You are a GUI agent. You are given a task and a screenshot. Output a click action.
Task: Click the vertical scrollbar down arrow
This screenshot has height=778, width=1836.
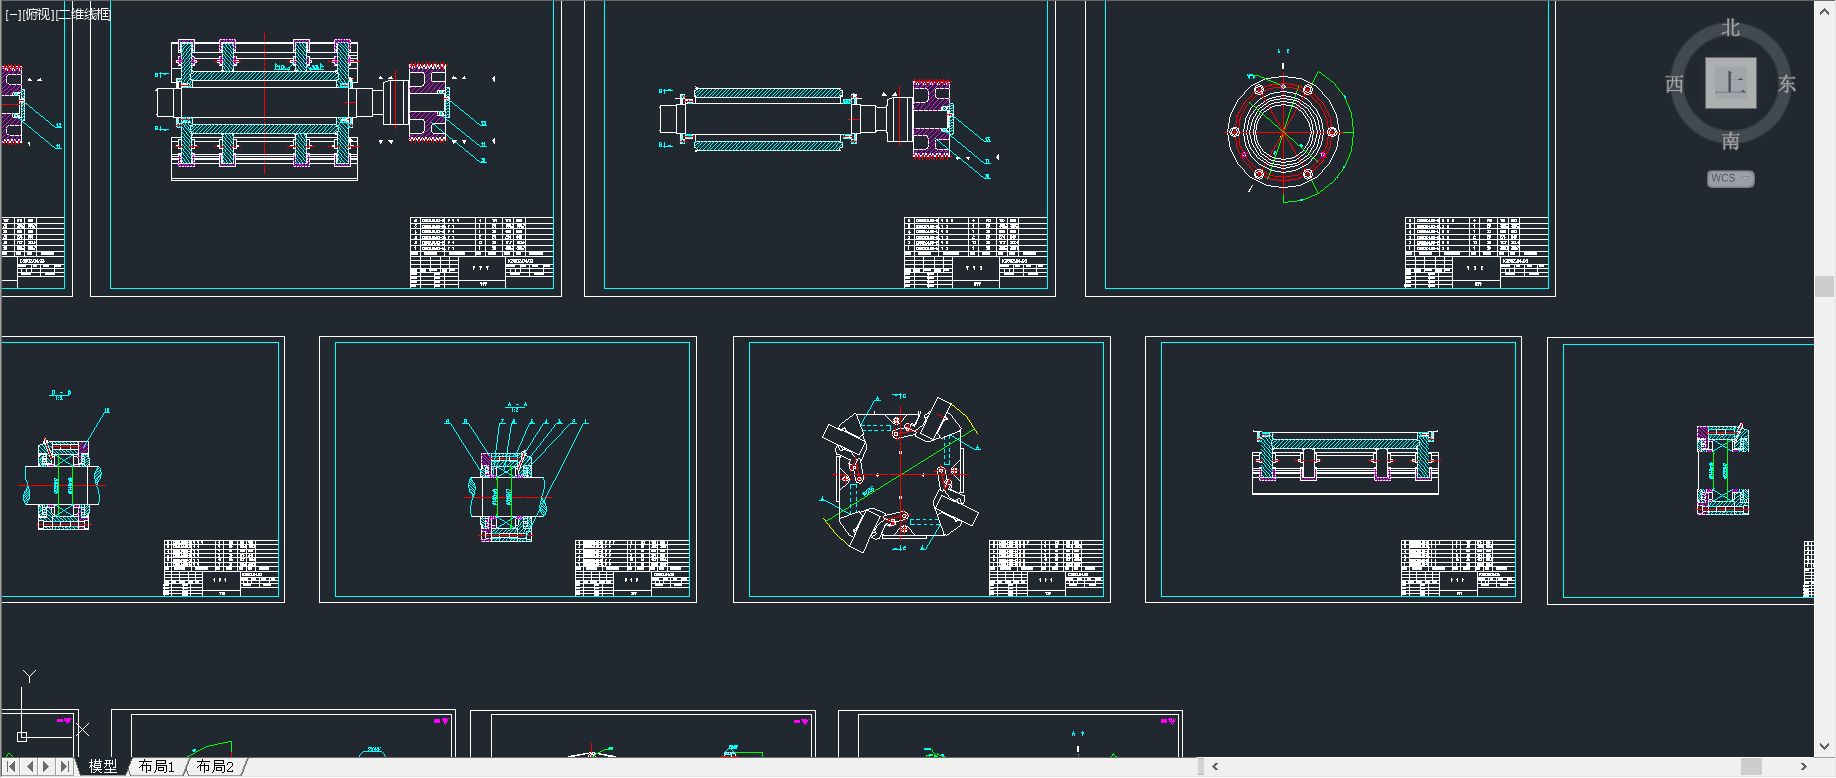[1825, 746]
